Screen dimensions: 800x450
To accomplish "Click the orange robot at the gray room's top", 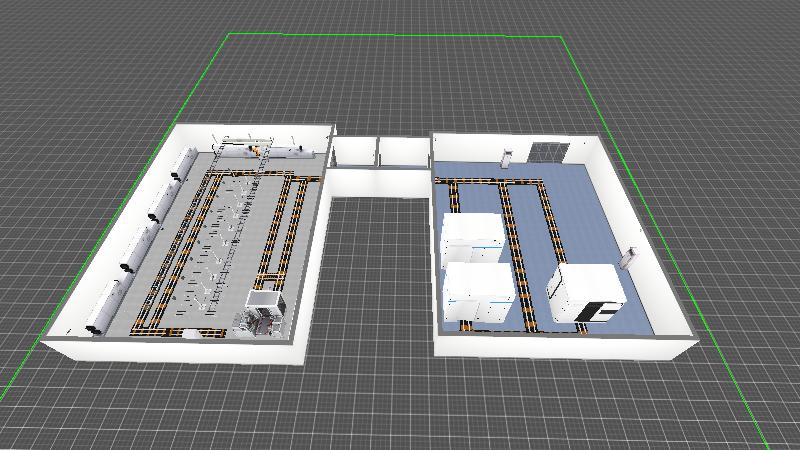I will click(x=256, y=150).
